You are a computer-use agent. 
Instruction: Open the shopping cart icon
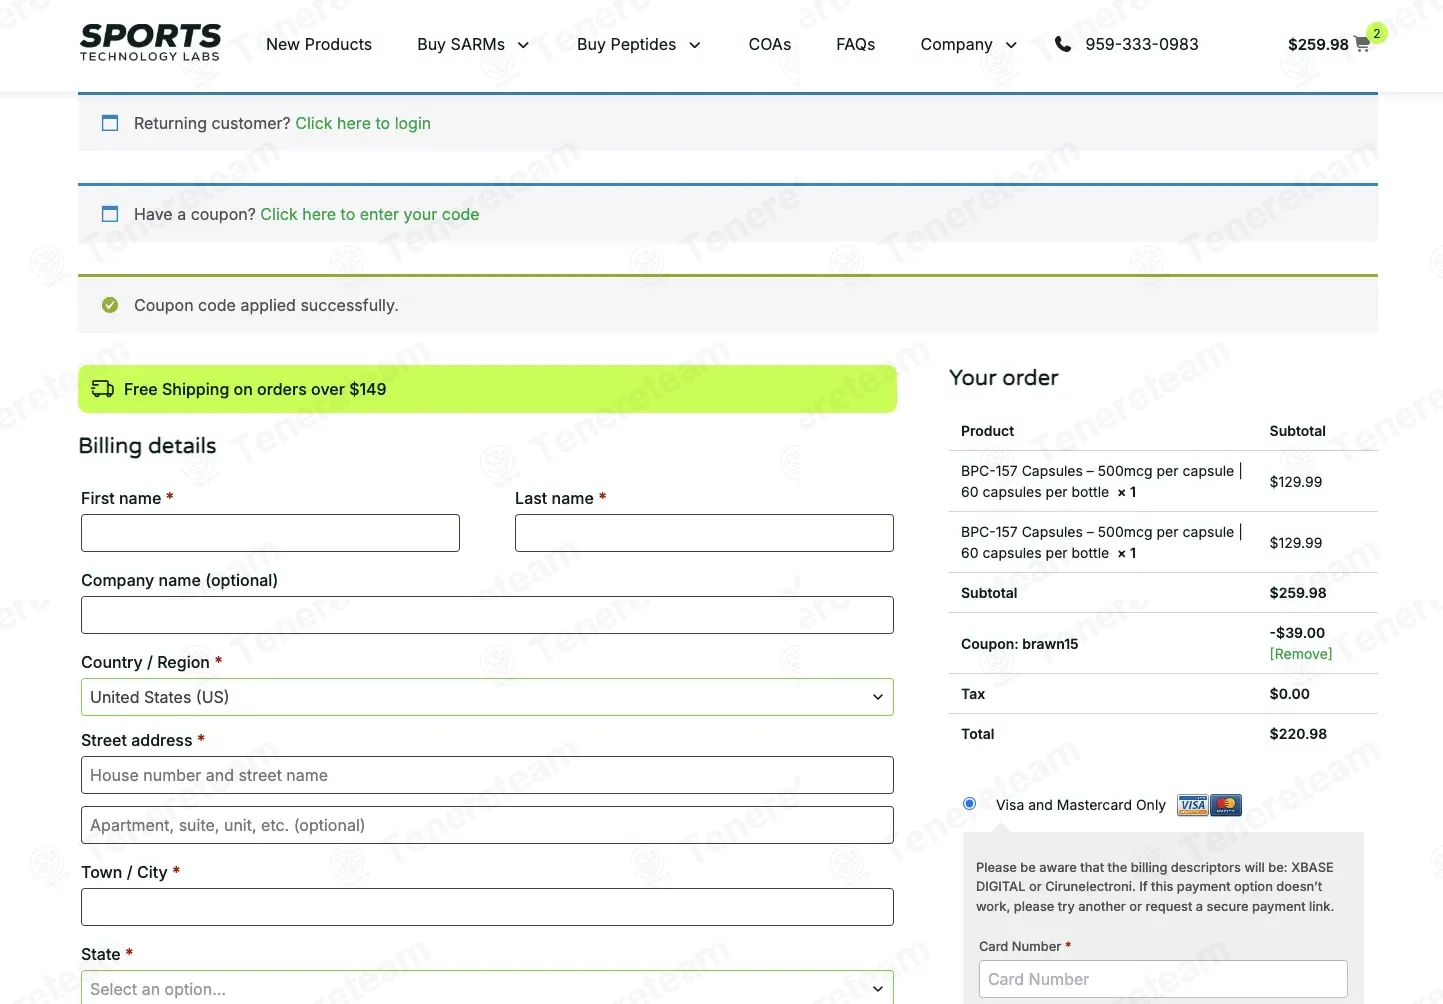[1361, 44]
